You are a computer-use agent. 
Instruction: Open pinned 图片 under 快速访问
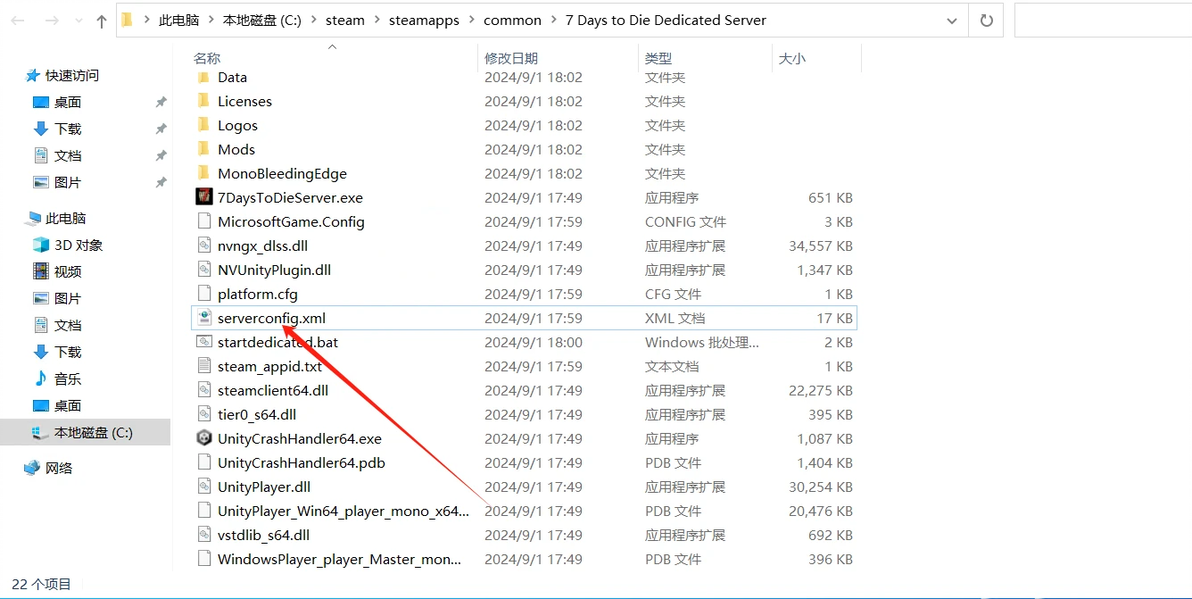tap(68, 182)
